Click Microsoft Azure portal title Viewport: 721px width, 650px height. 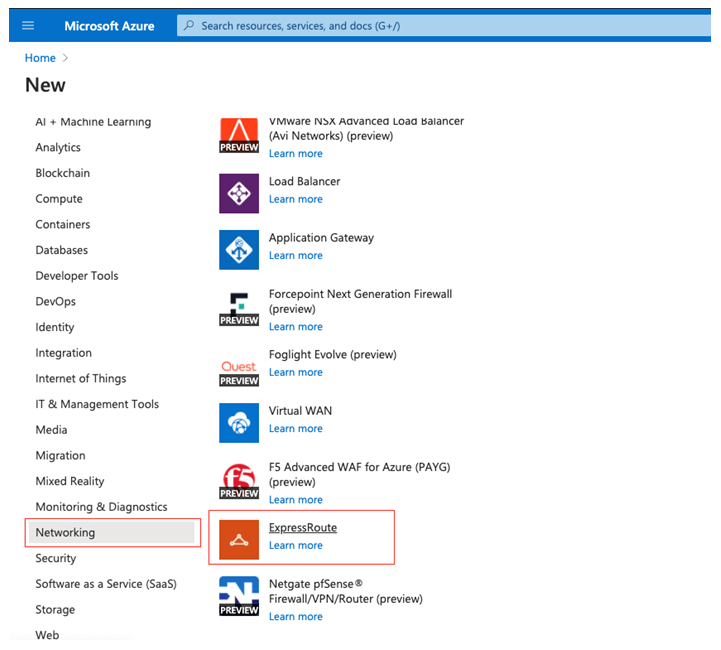(x=109, y=26)
